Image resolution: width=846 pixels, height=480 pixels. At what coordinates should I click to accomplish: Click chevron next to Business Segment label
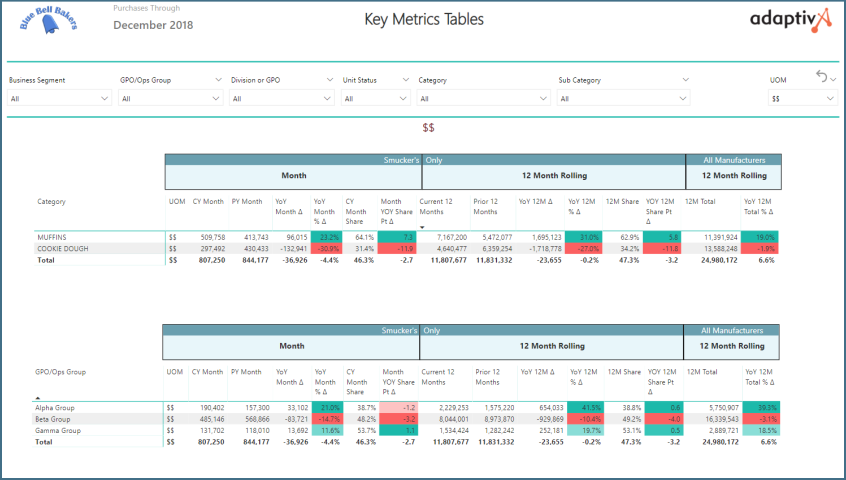(x=104, y=80)
